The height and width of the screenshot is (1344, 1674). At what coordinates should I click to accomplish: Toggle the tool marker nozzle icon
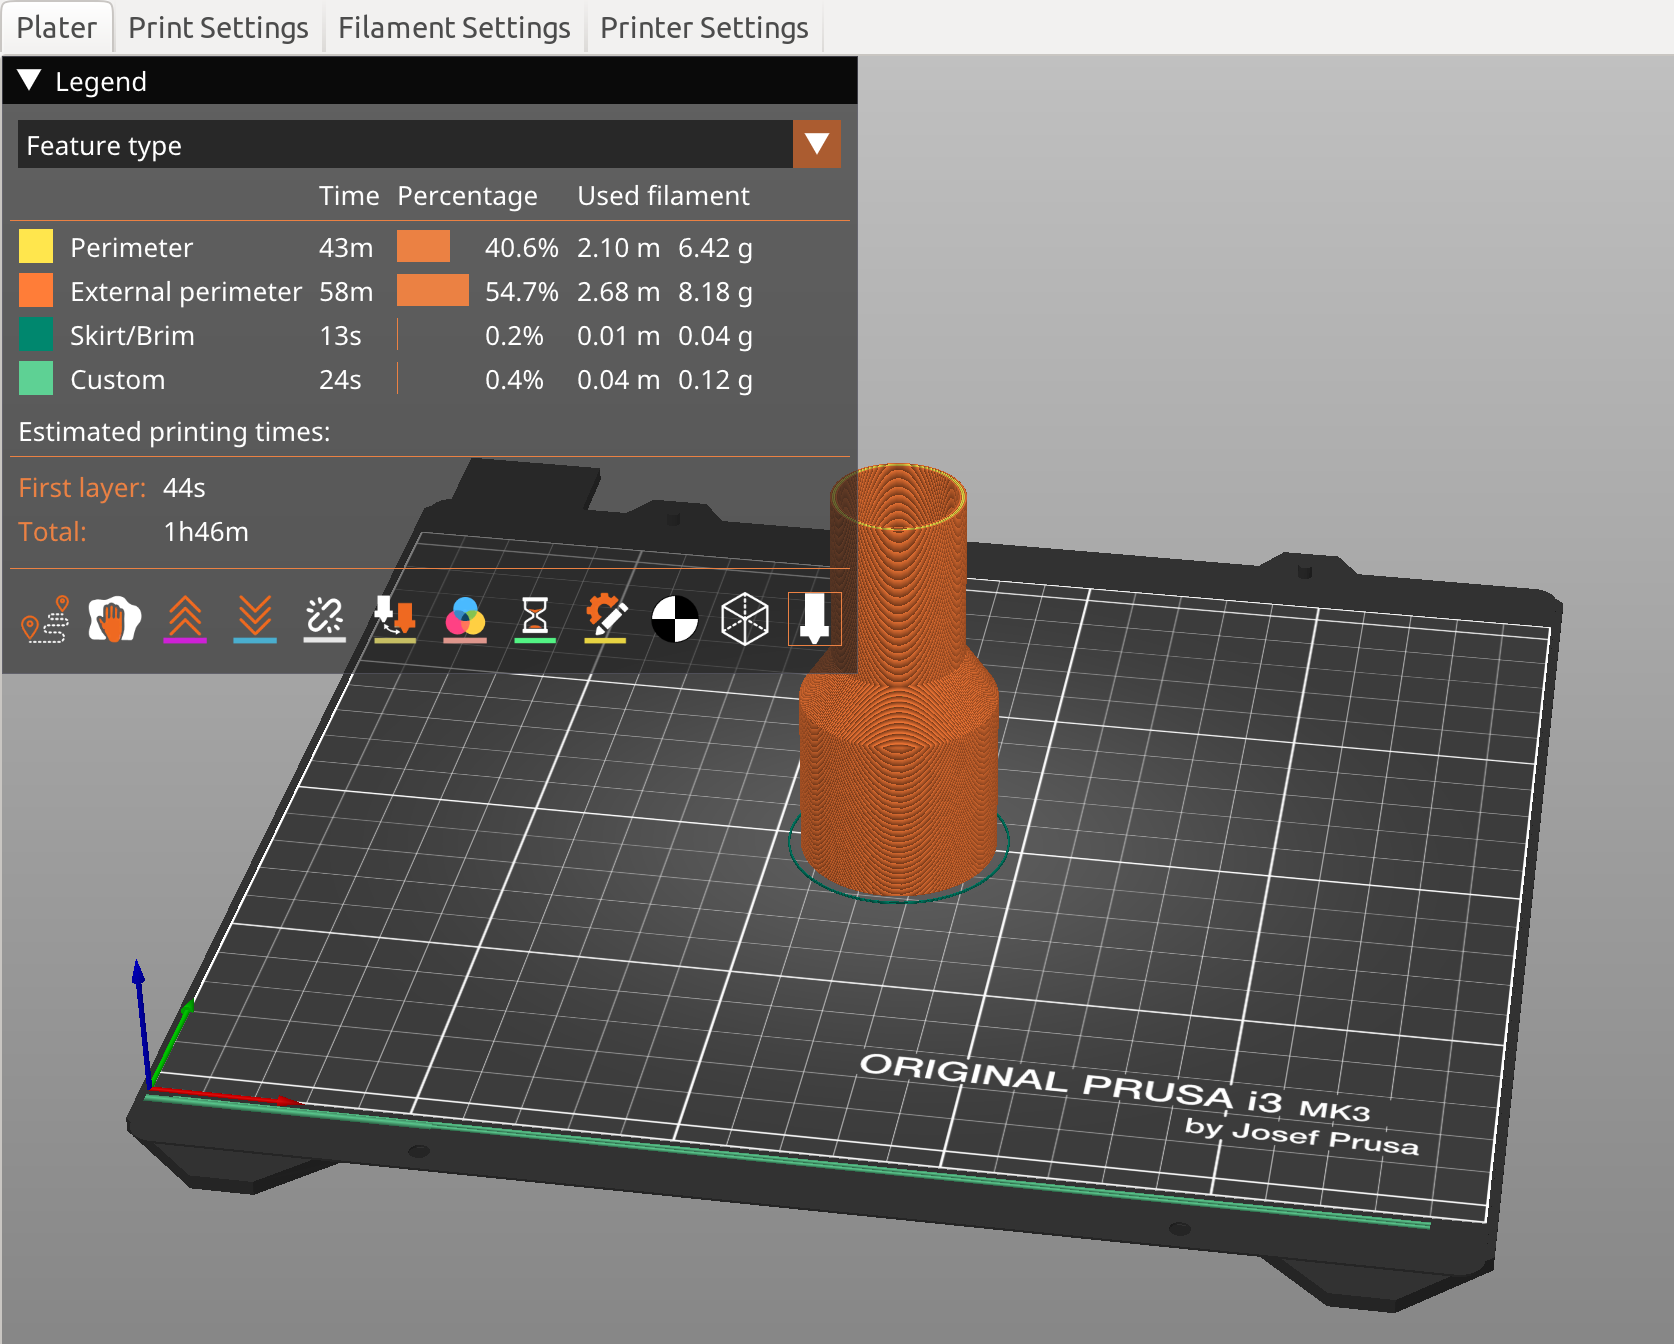coord(815,620)
